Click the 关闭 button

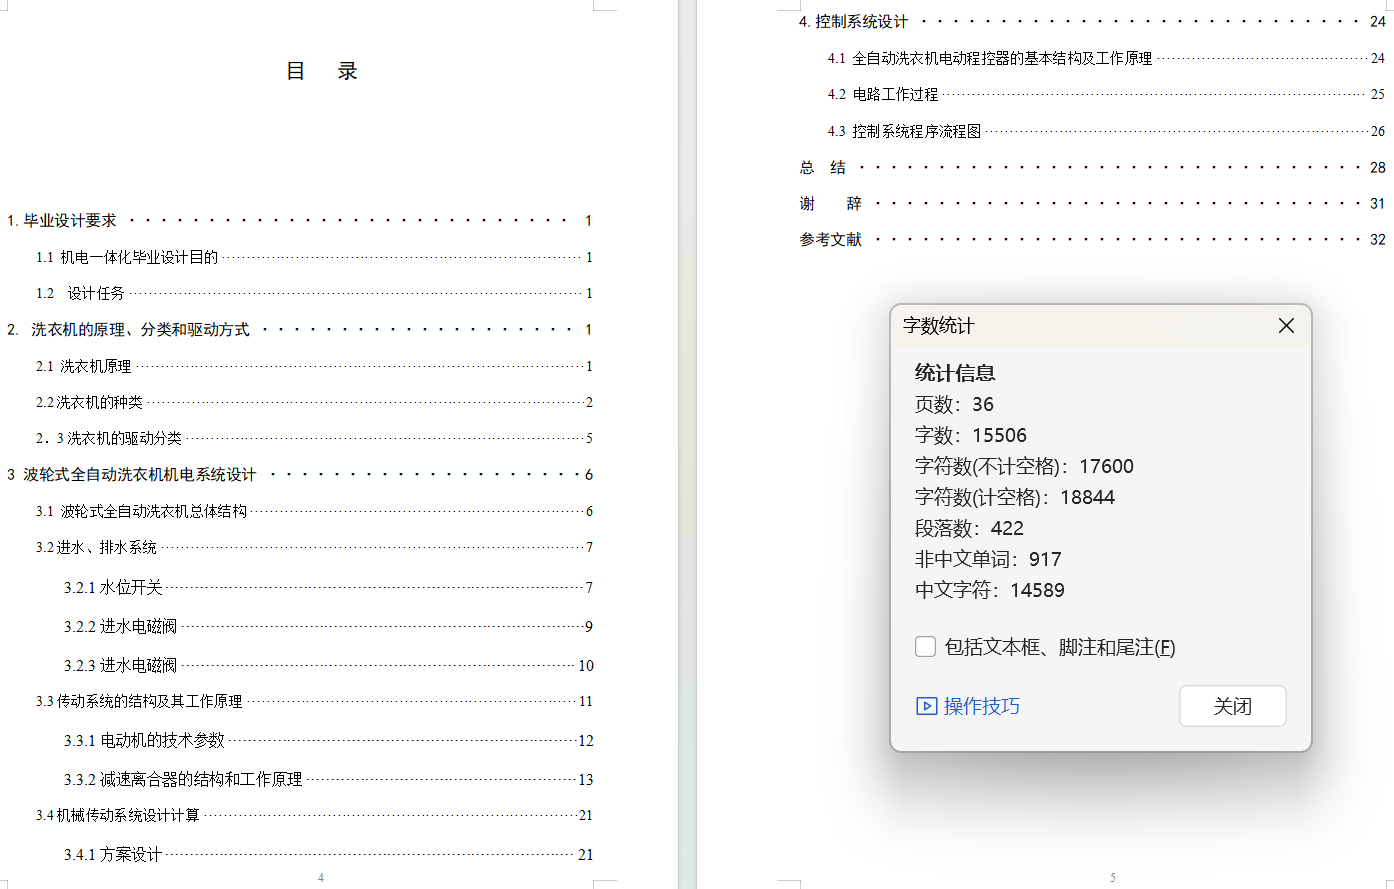(1232, 706)
